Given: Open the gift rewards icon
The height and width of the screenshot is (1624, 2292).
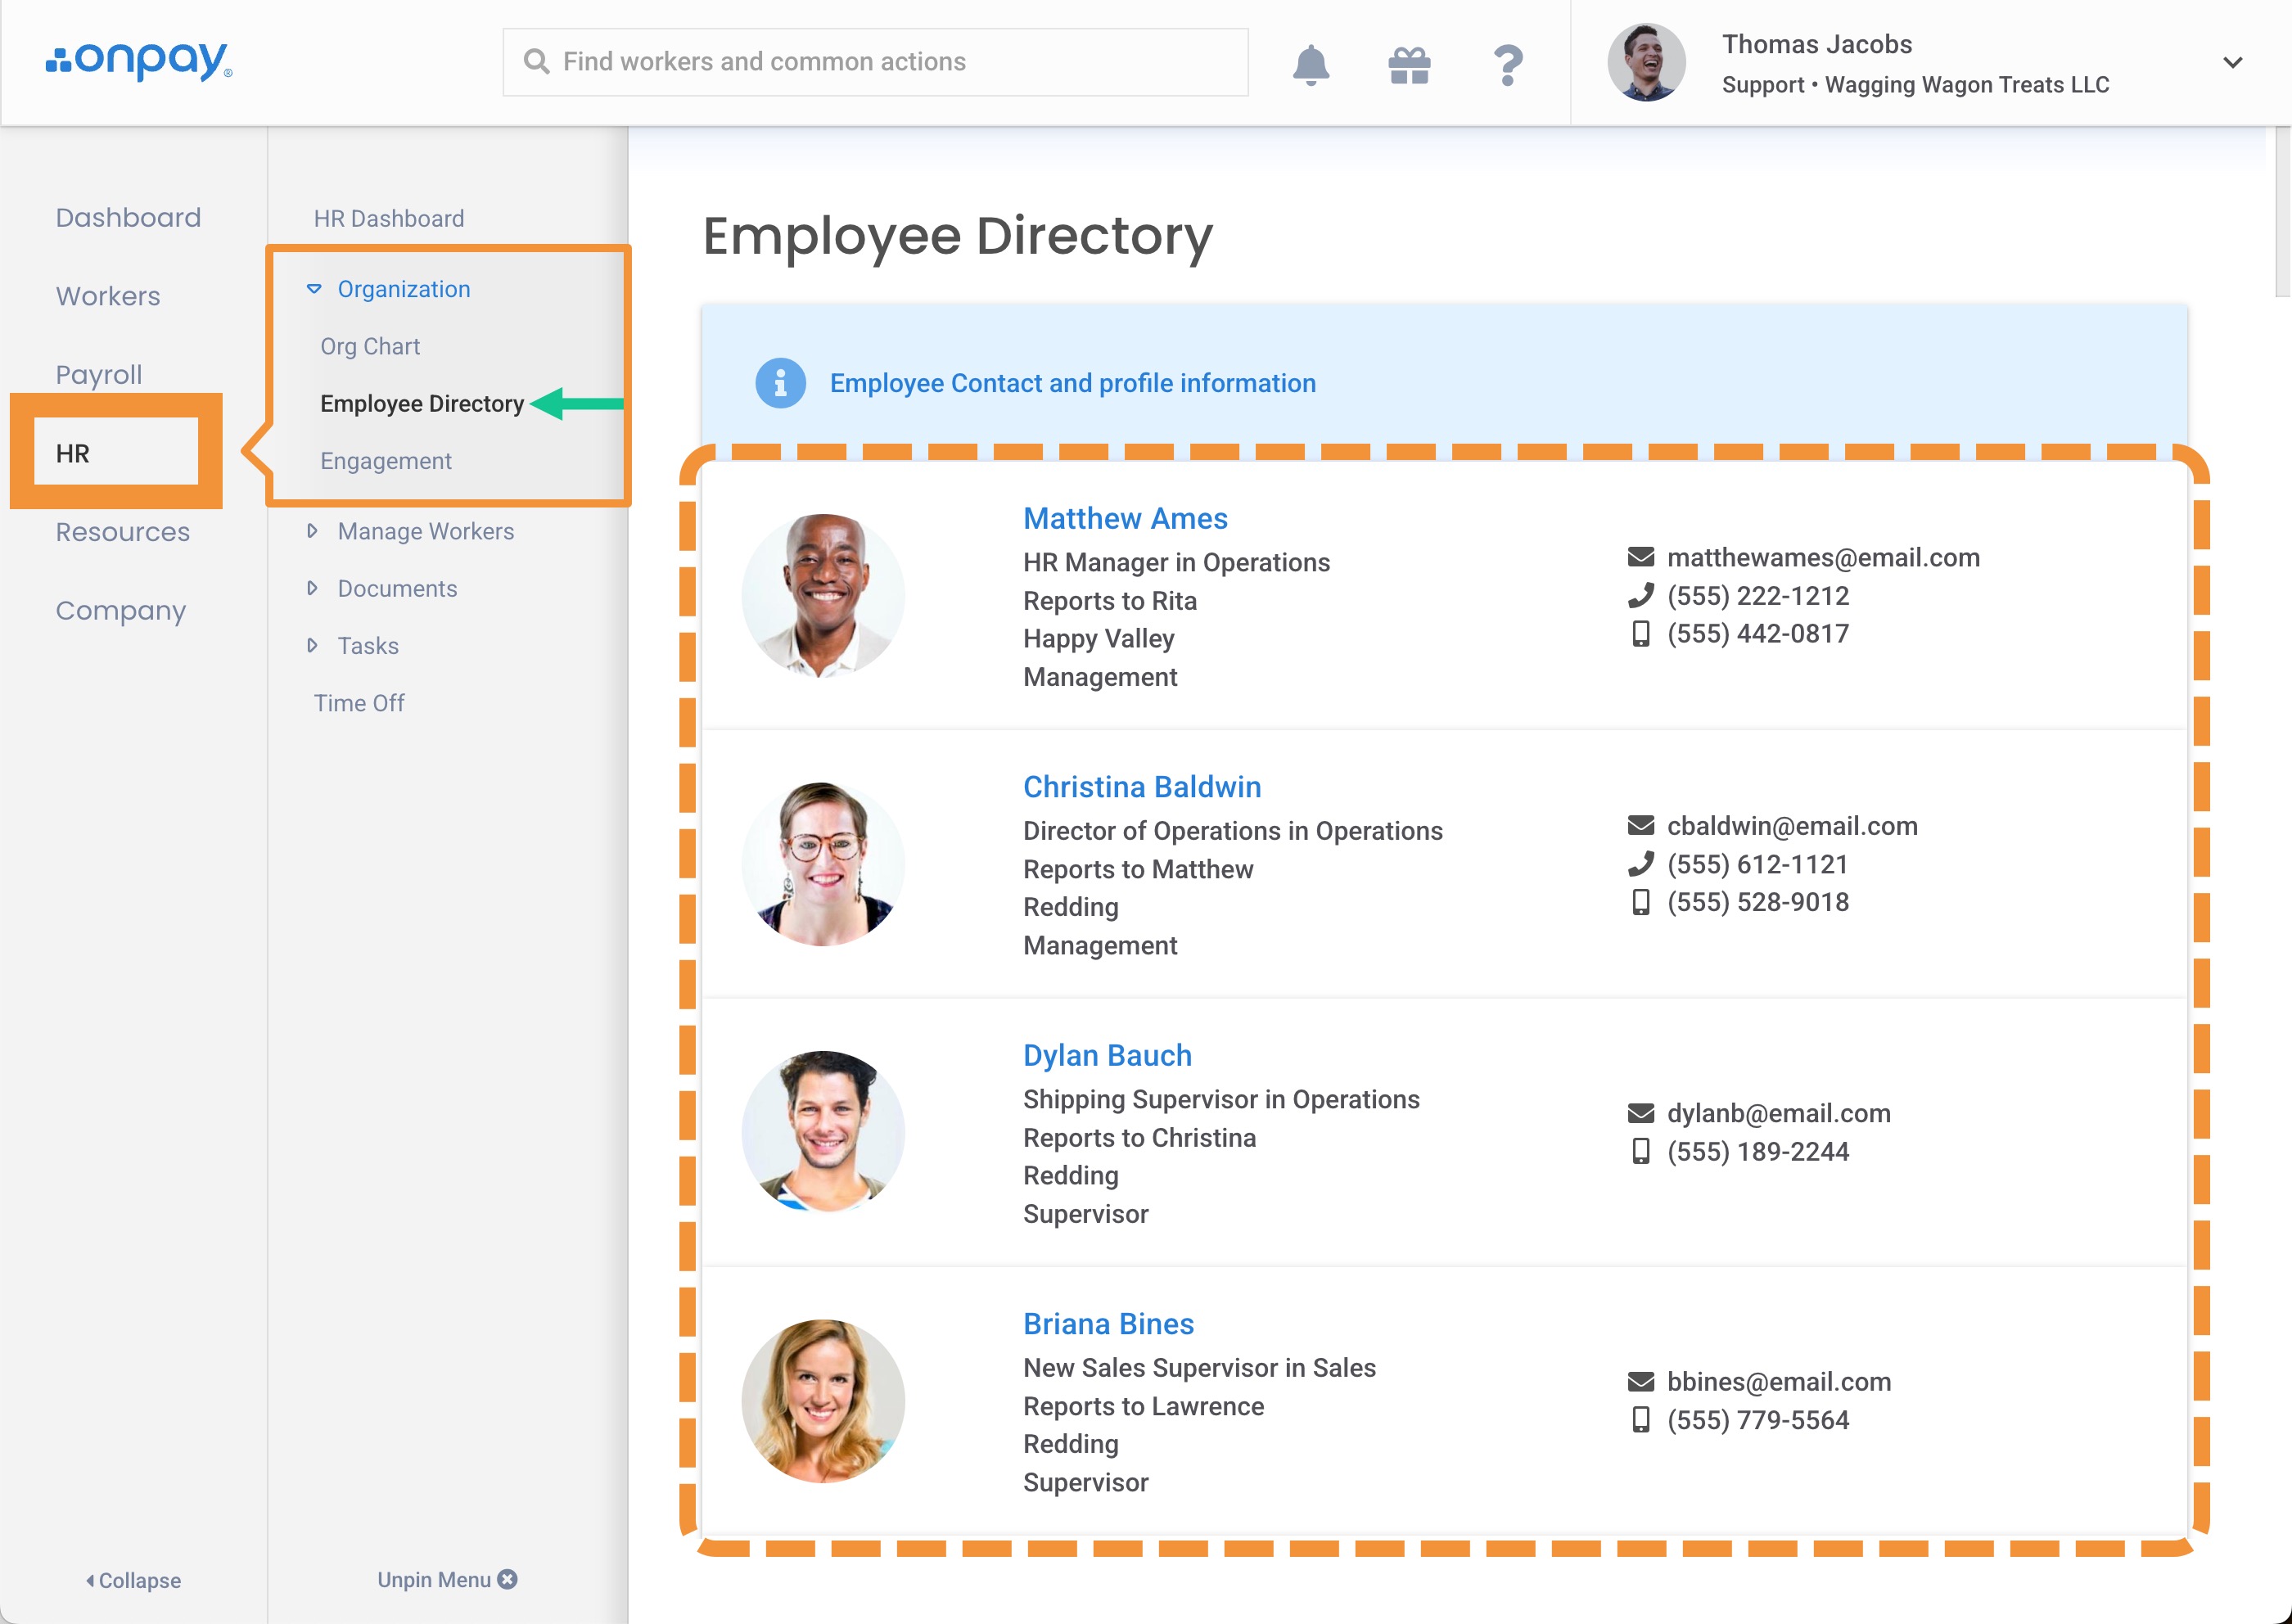Looking at the screenshot, I should coord(1409,65).
